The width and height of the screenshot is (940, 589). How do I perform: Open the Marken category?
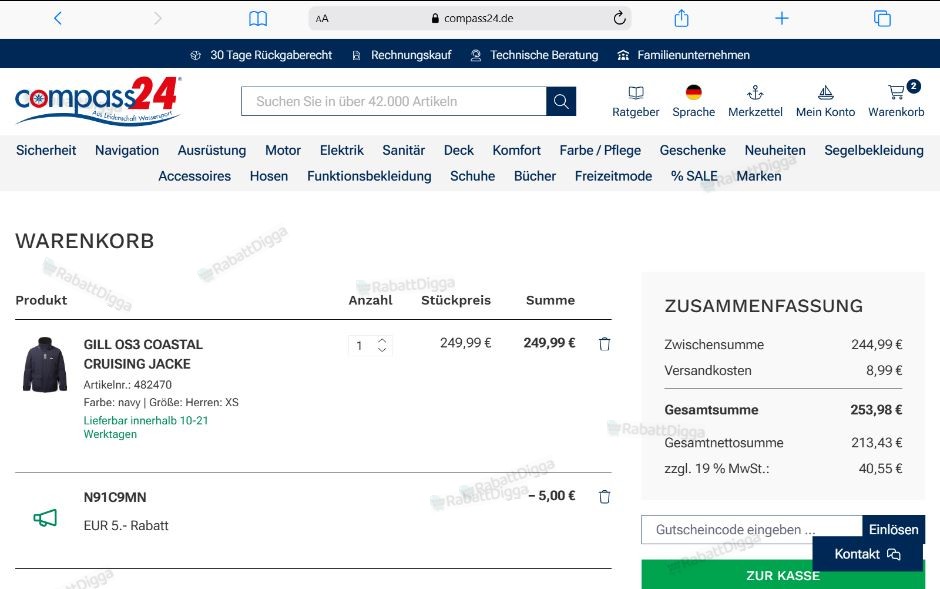coord(759,176)
